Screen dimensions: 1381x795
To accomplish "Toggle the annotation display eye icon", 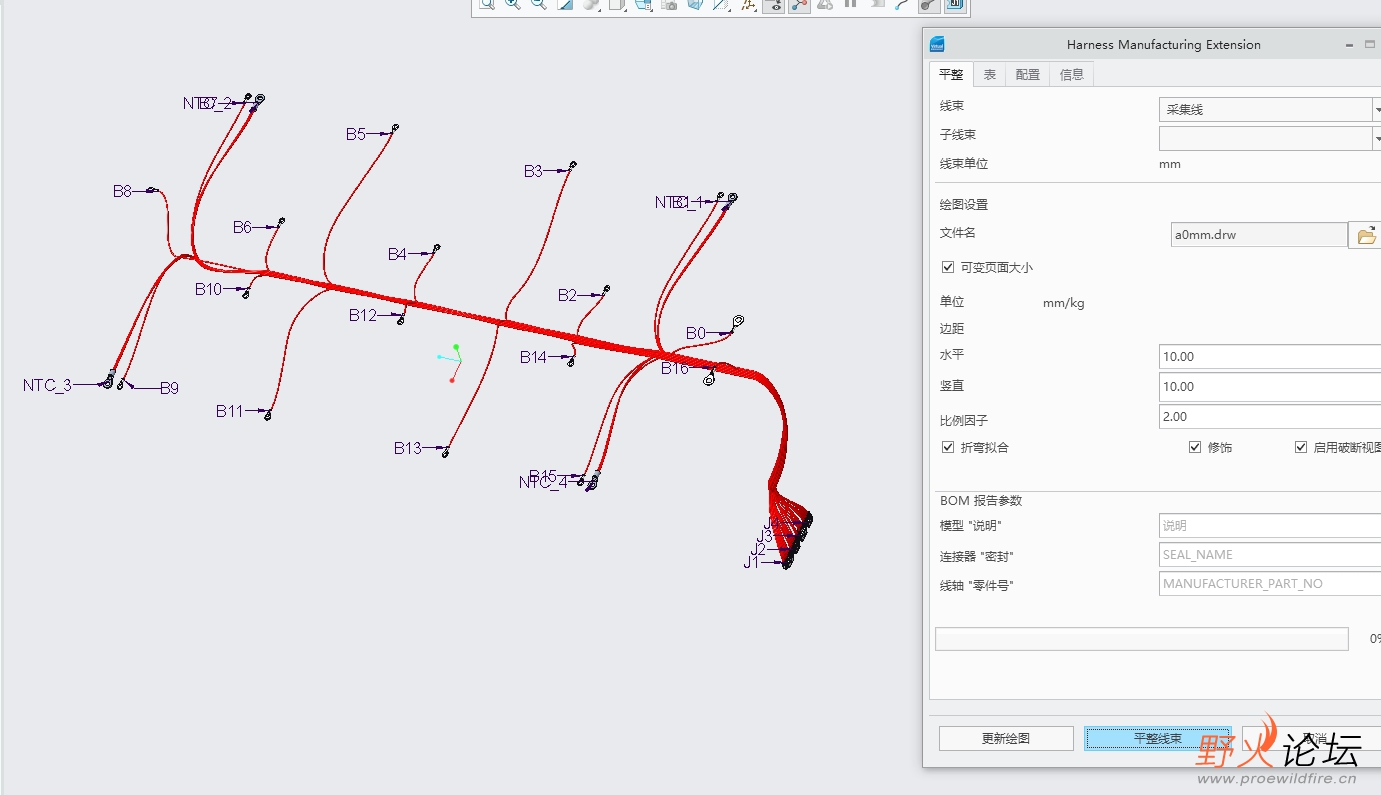I will click(x=773, y=5).
